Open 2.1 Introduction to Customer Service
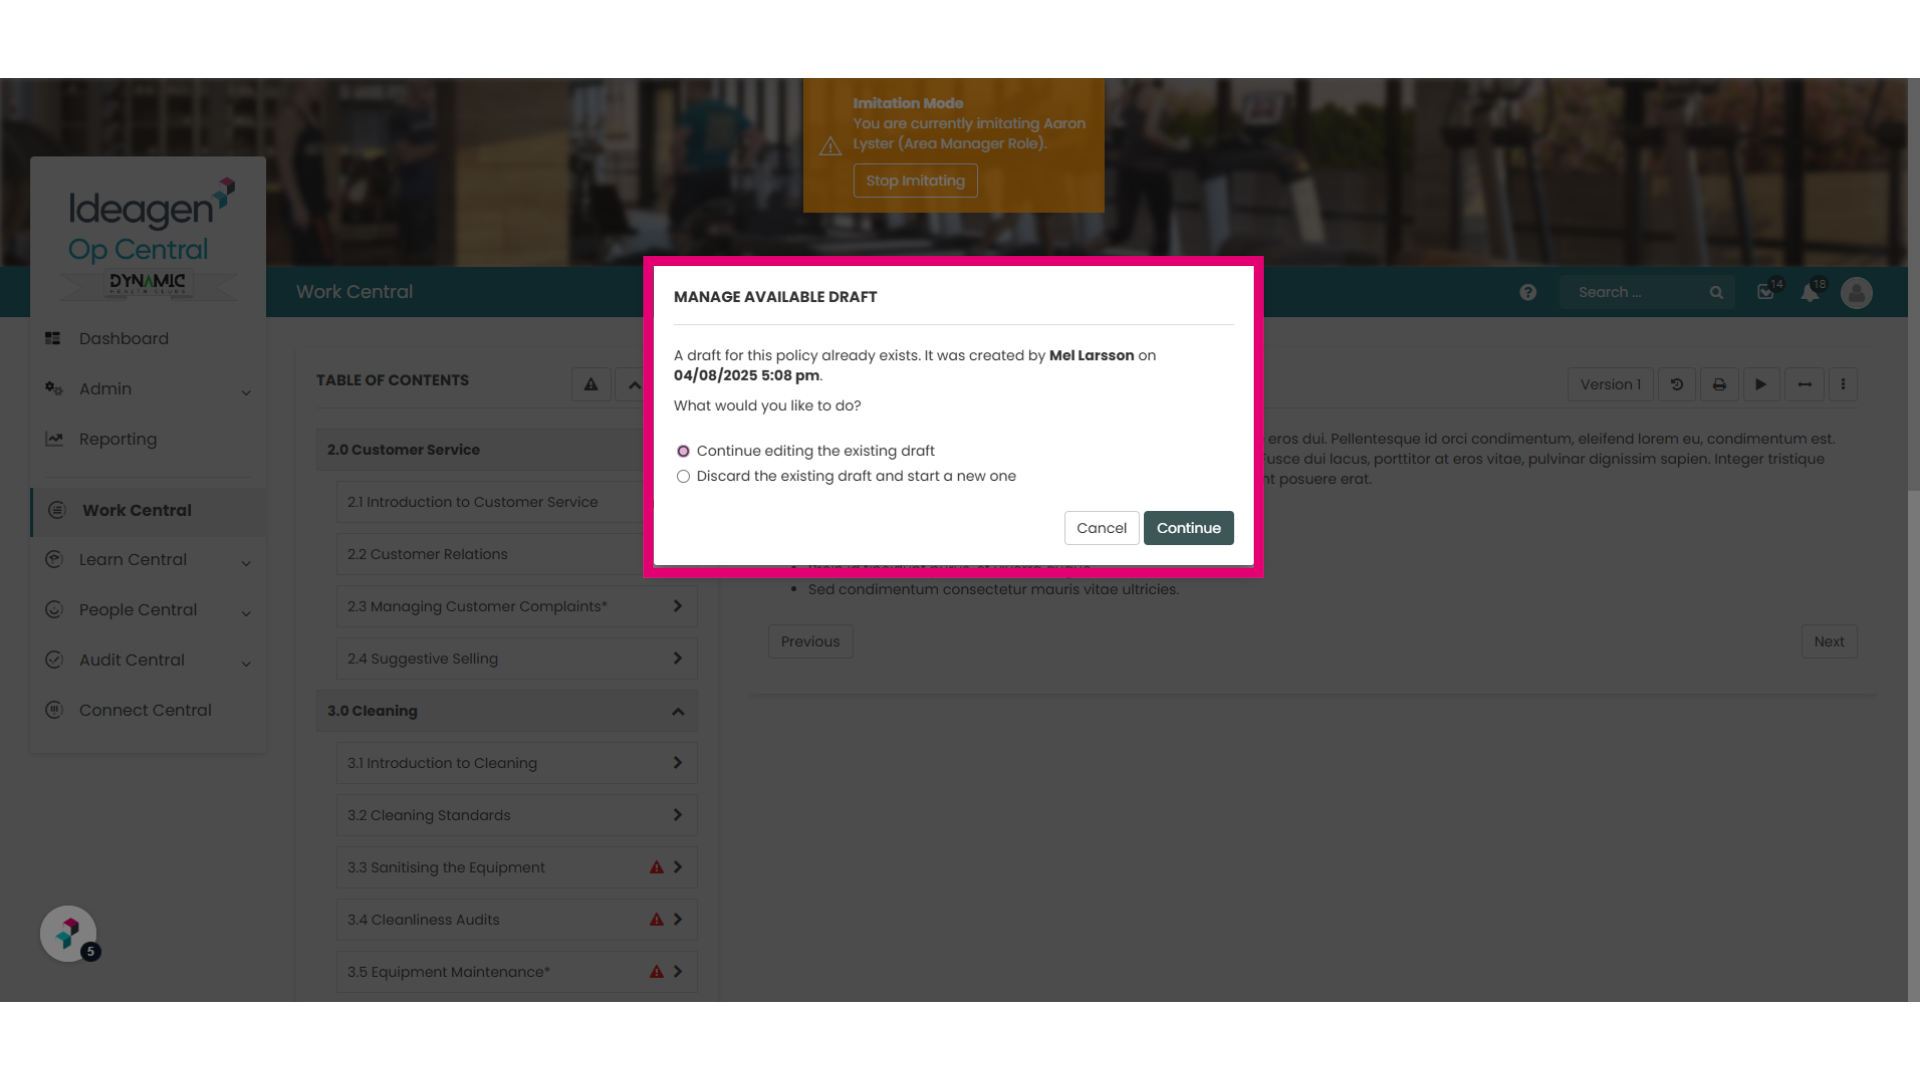The height and width of the screenshot is (1080, 1920). point(492,502)
